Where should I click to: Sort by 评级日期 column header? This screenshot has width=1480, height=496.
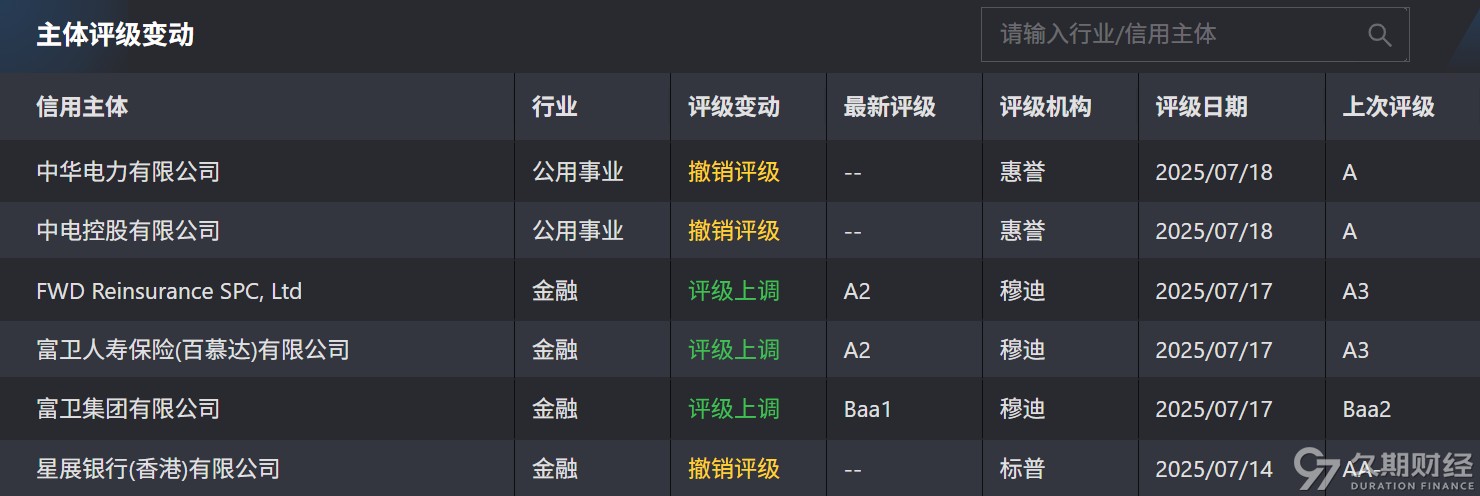1201,107
